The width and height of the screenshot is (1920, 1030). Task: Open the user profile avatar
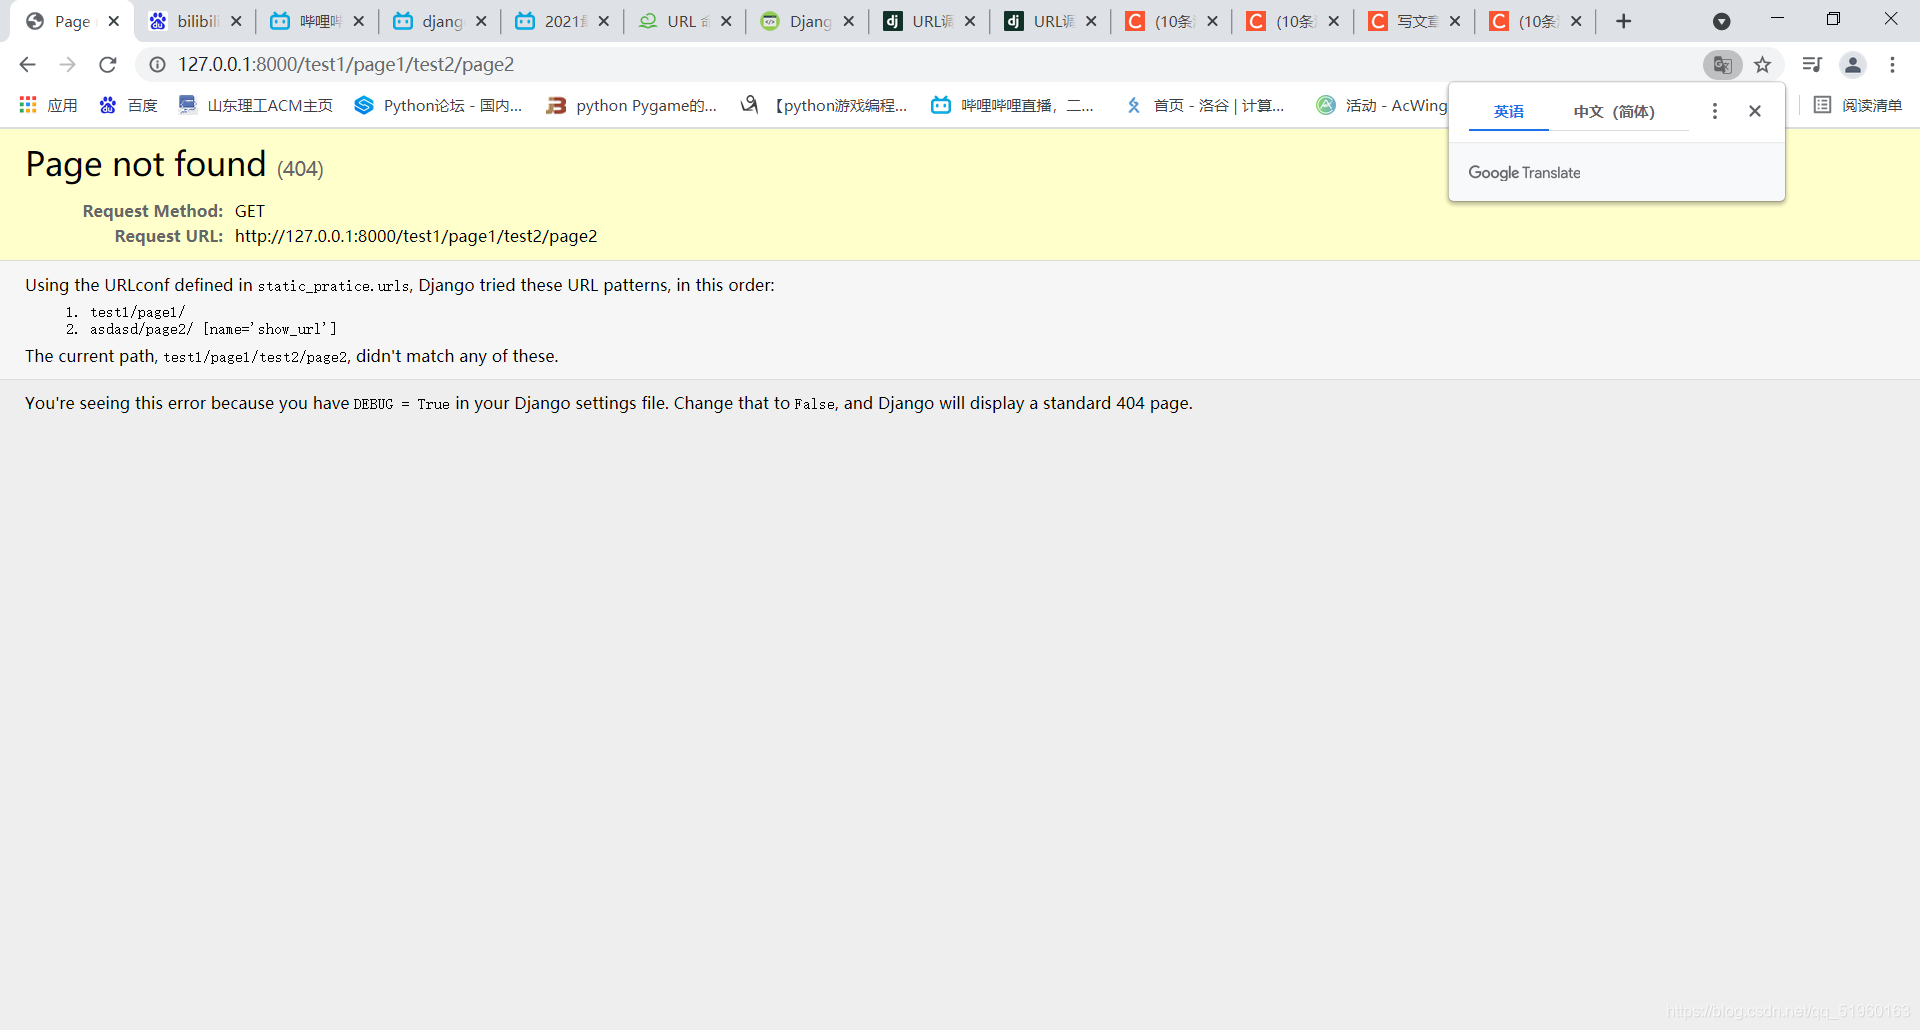click(x=1853, y=65)
